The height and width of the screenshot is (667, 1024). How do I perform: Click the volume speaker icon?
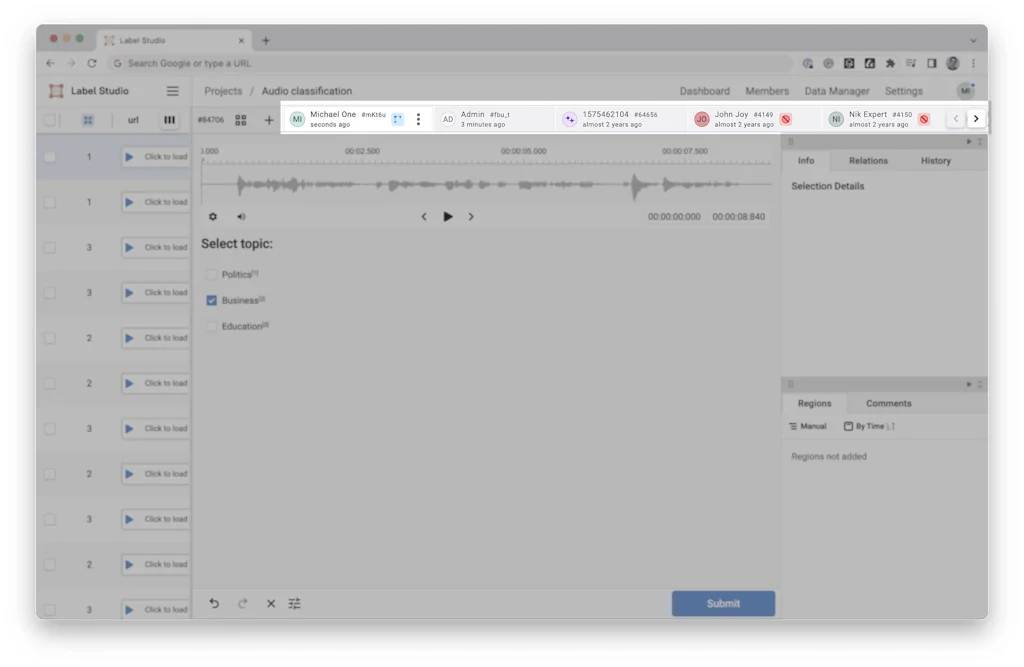(x=241, y=217)
